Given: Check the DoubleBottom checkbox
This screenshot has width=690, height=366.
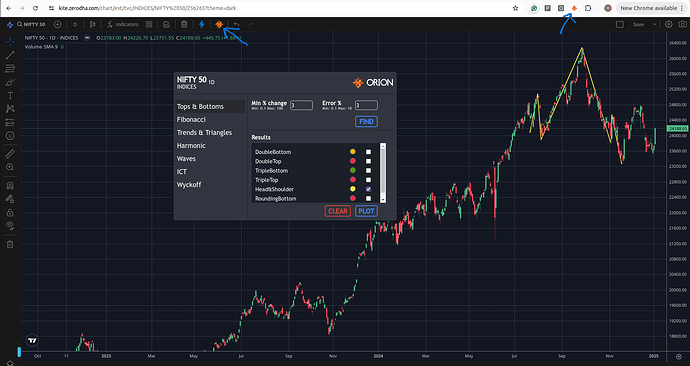Looking at the screenshot, I should tap(368, 152).
